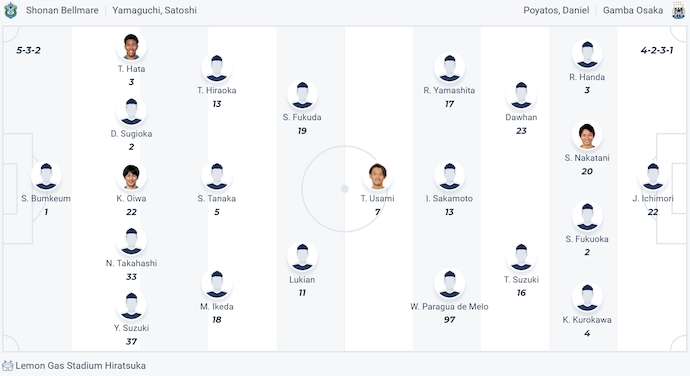Open the Gamba Osaka team name link
The width and height of the screenshot is (690, 376).
click(x=633, y=10)
